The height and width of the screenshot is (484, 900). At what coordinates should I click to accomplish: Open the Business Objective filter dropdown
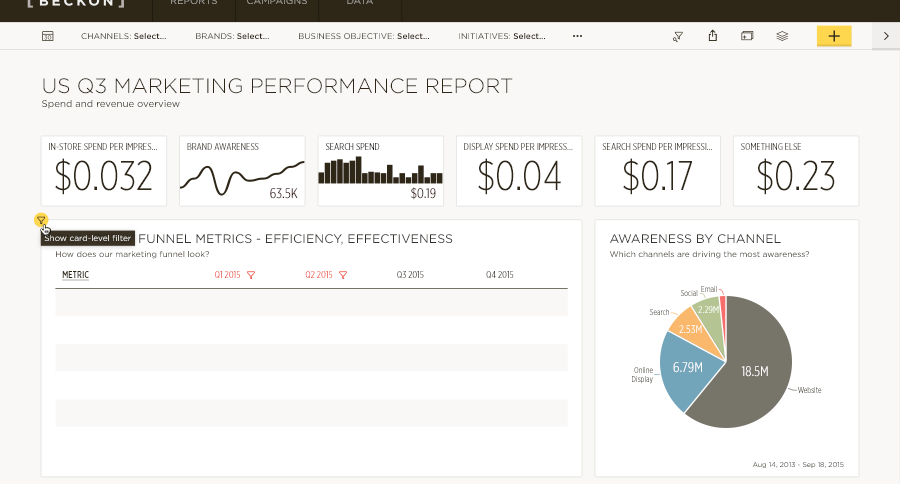click(363, 36)
